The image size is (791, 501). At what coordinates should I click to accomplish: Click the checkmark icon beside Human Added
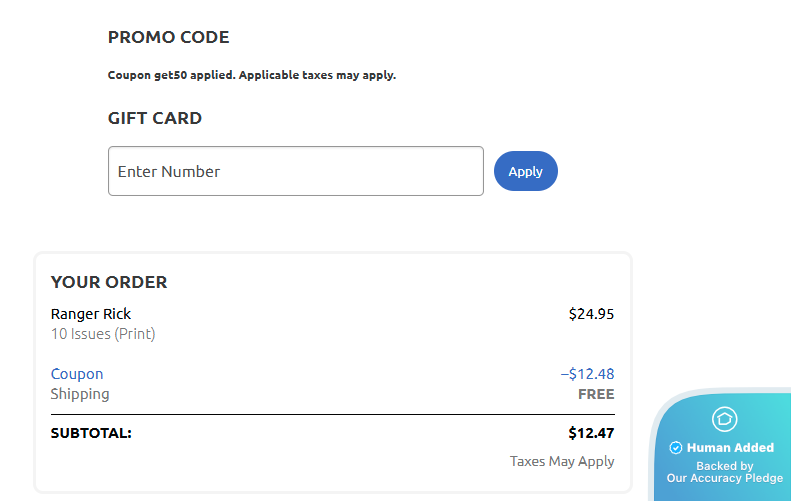click(x=675, y=448)
